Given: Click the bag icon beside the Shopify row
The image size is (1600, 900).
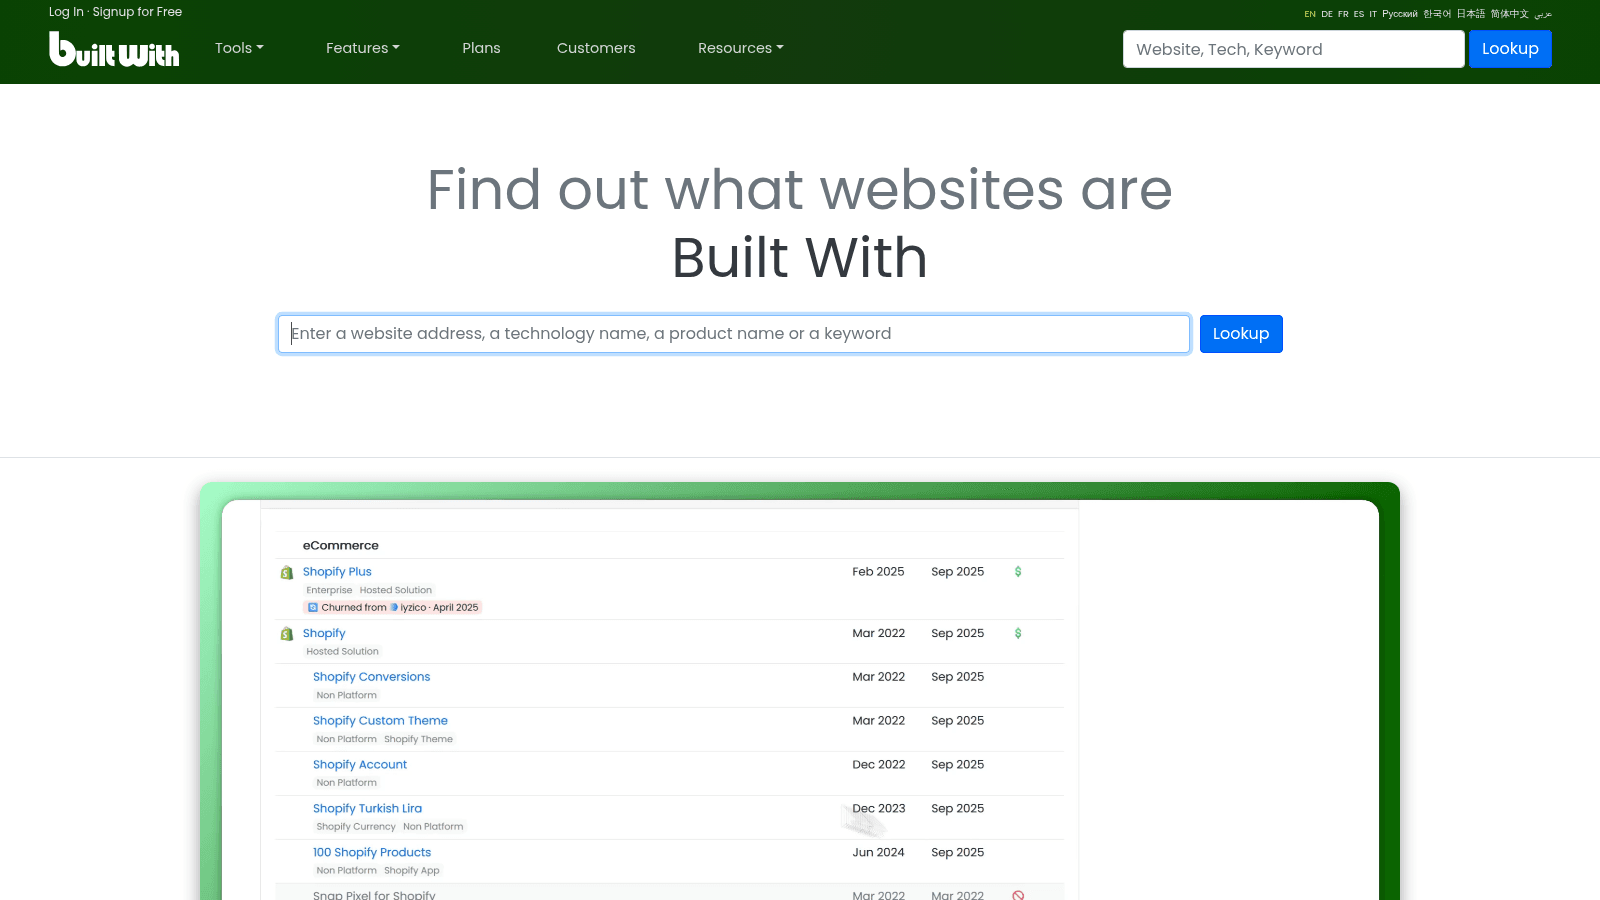Looking at the screenshot, I should click(287, 634).
